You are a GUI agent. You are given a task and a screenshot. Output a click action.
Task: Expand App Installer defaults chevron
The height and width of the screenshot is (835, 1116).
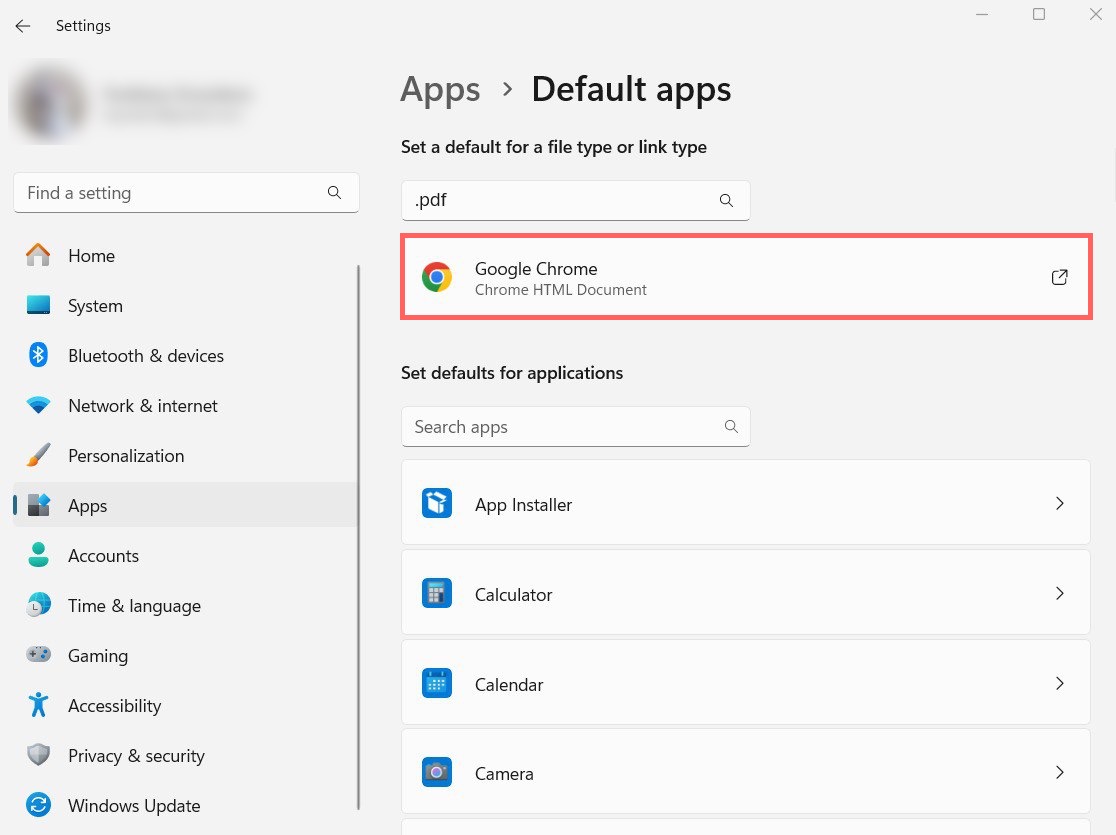point(1059,504)
